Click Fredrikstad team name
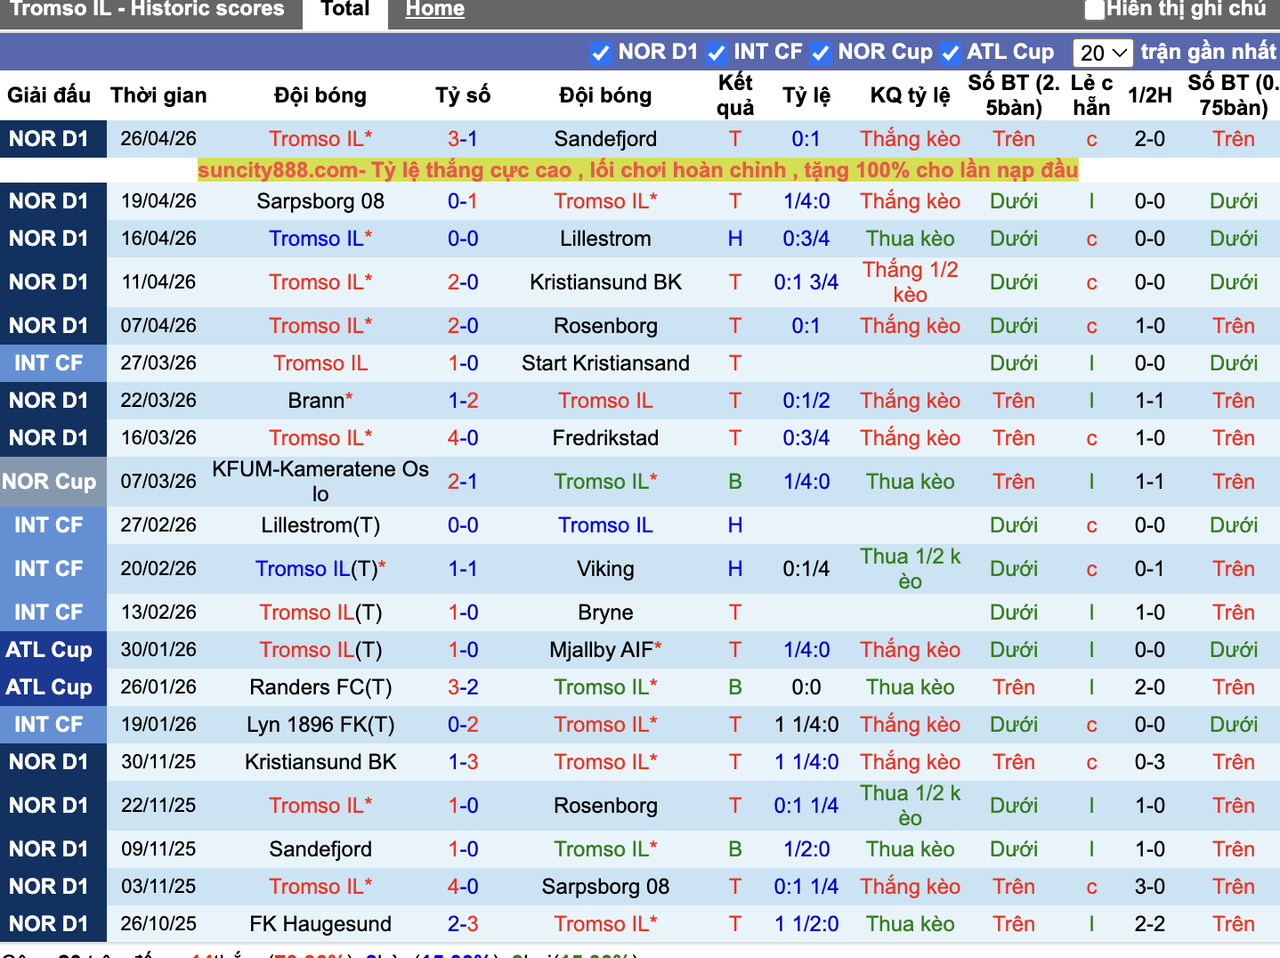Image resolution: width=1280 pixels, height=958 pixels. 605,438
